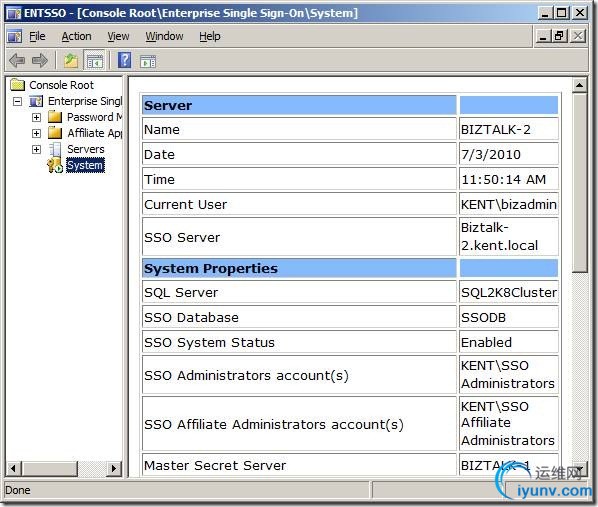
Task: Click the Done status bar text
Action: tap(18, 490)
